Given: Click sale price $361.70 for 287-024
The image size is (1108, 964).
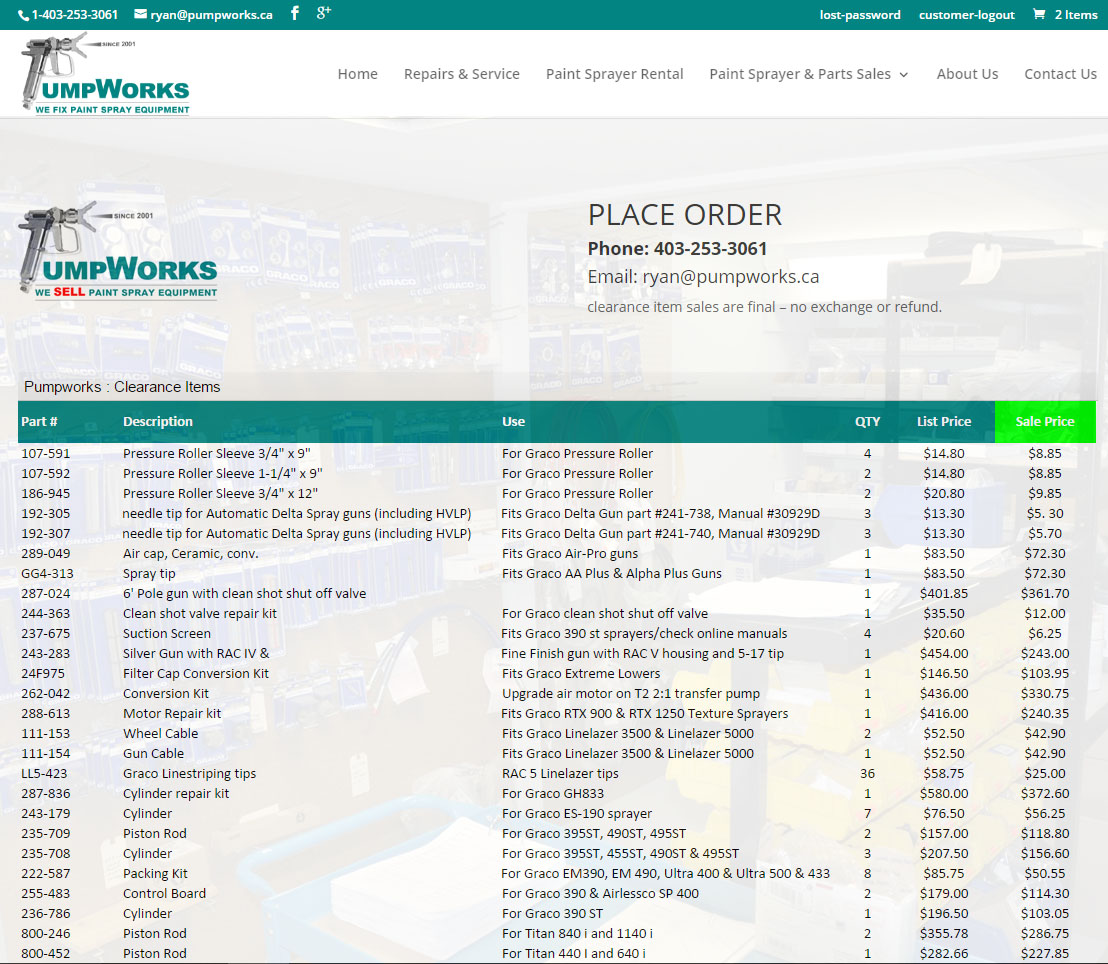Looking at the screenshot, I should click(1044, 594).
